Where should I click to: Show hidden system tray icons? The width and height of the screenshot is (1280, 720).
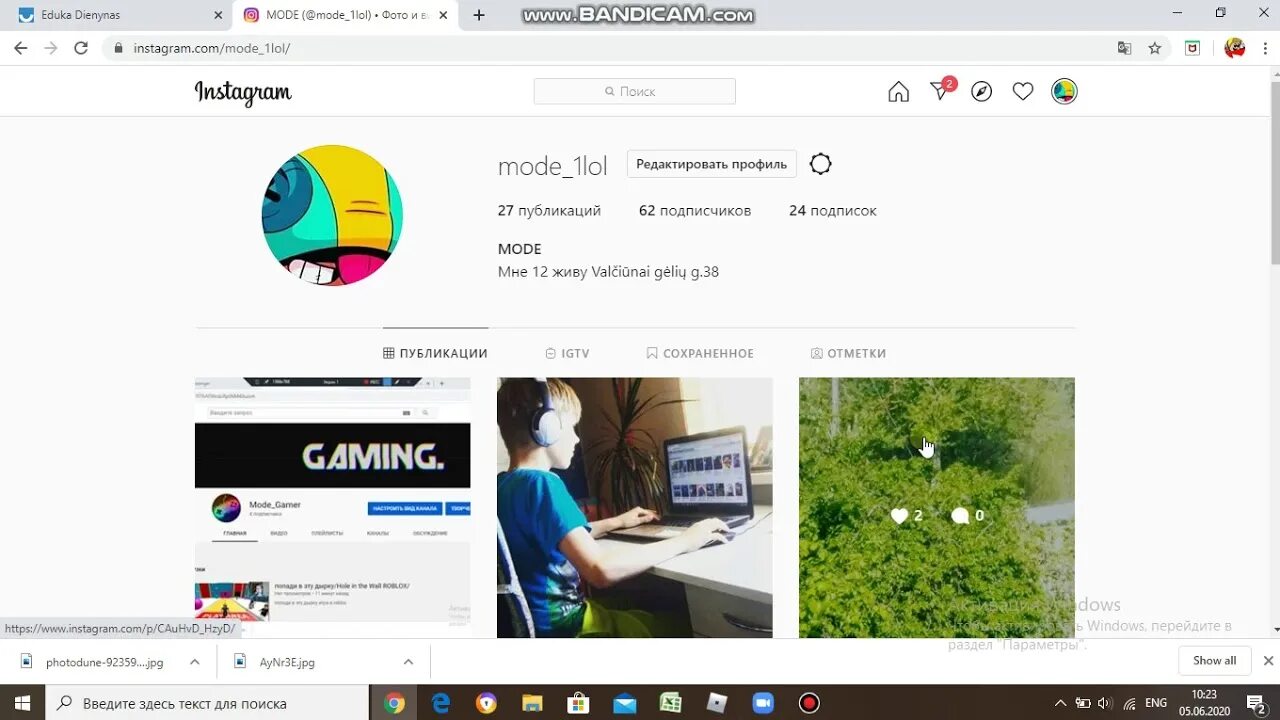[1060, 703]
